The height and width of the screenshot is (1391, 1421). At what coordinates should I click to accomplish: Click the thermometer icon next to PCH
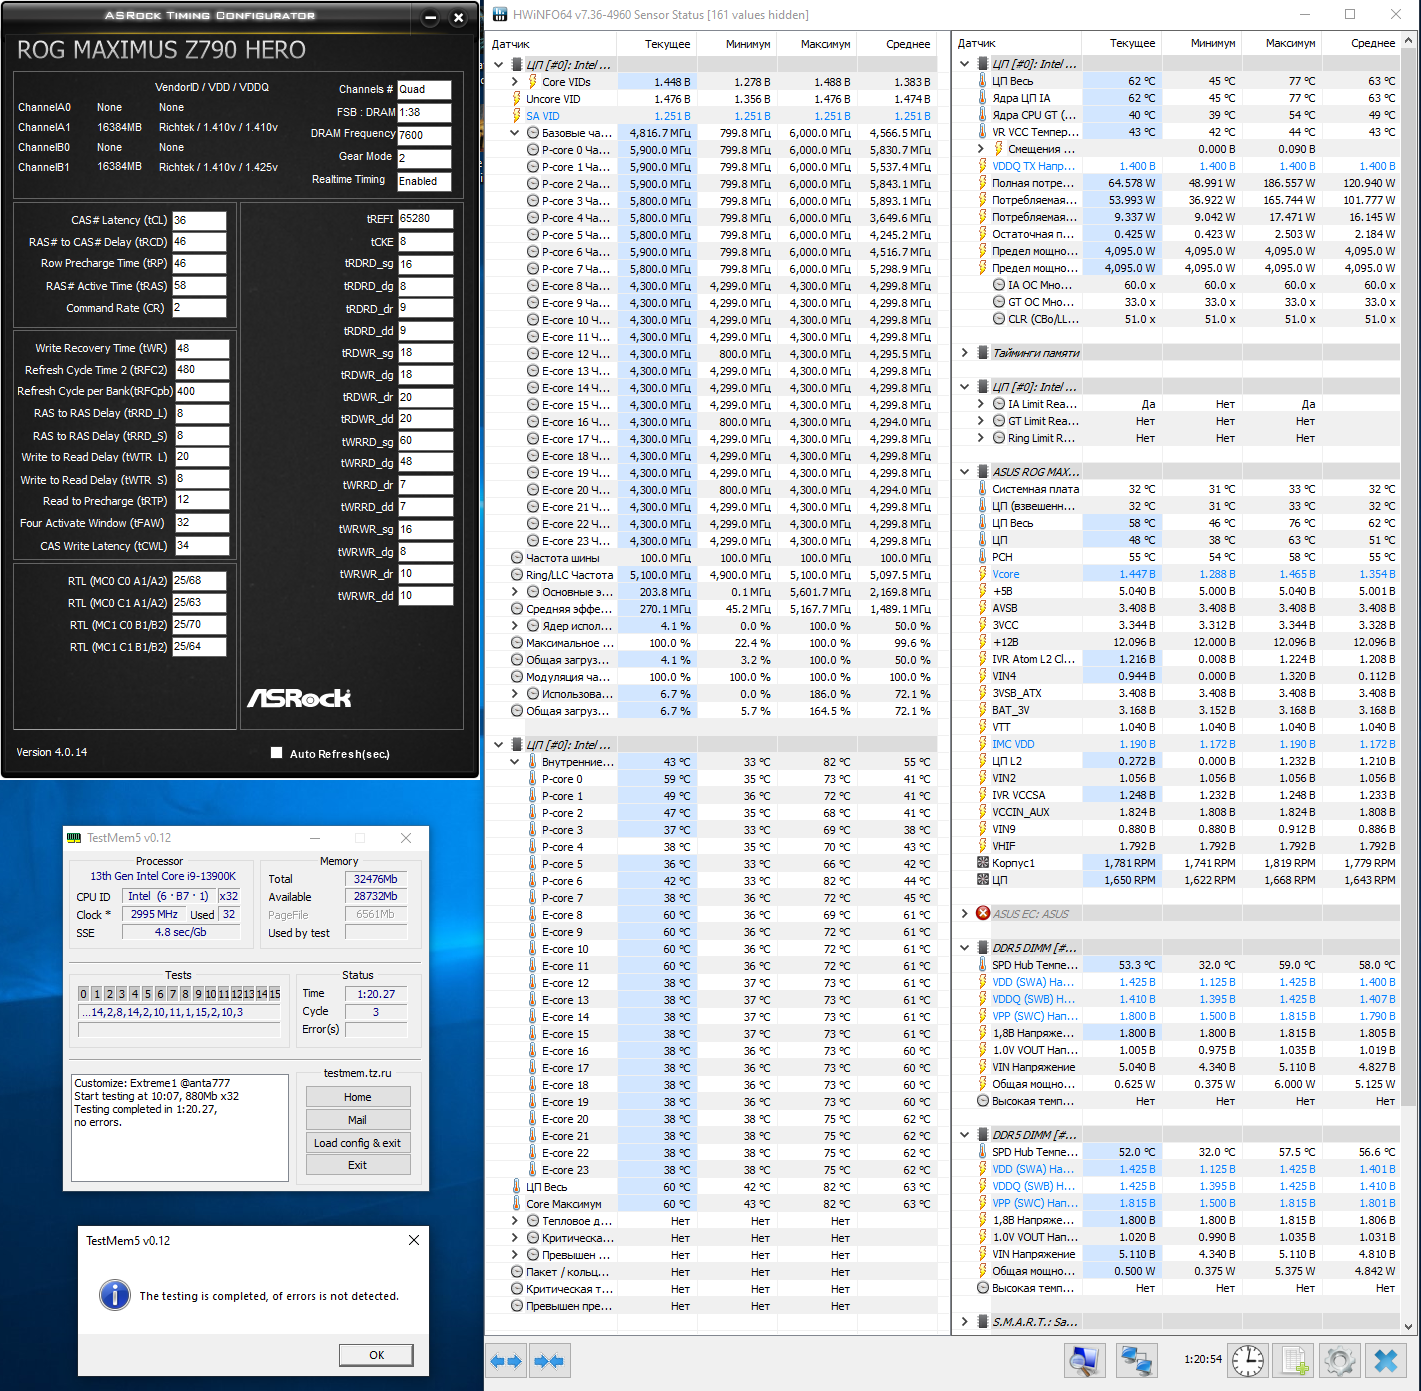pos(983,557)
